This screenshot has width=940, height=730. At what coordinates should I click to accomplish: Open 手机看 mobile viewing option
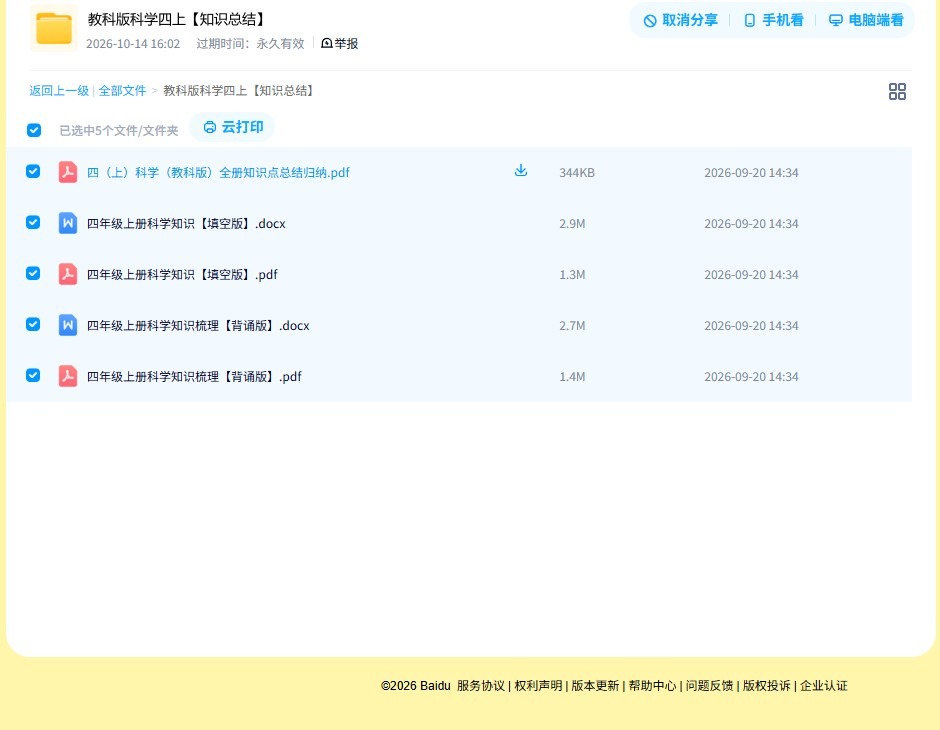773,20
